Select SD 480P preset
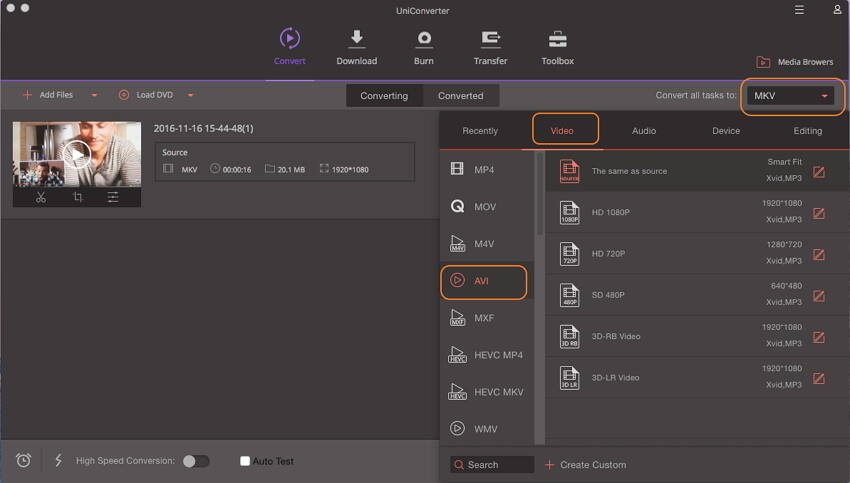850x483 pixels. (x=697, y=295)
